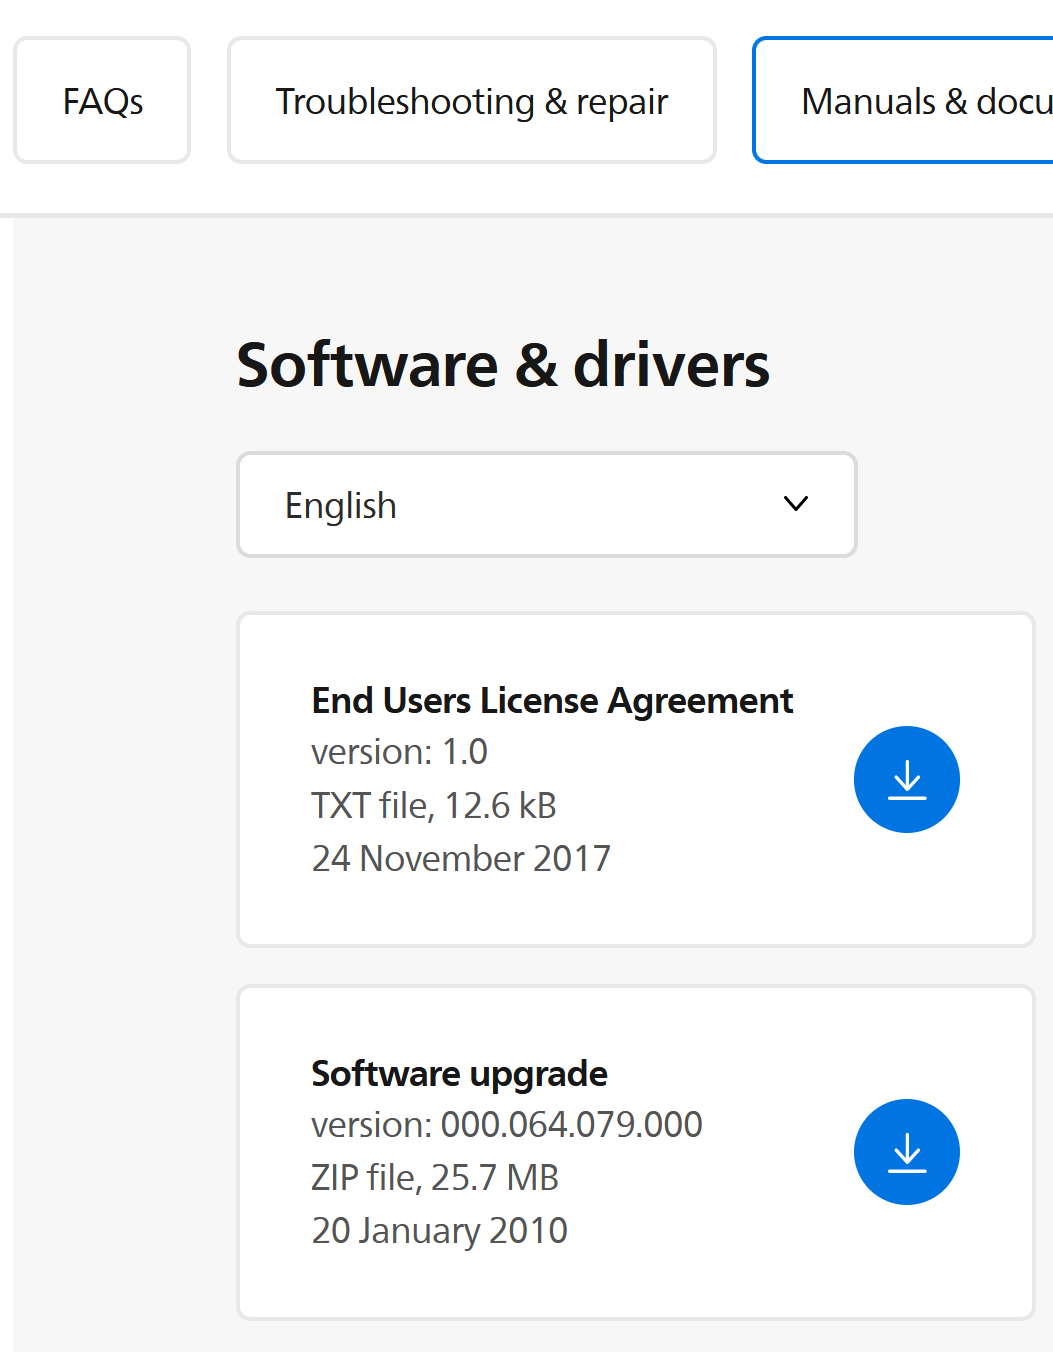Click the Software upgrade title
1053x1352 pixels.
tap(459, 1074)
